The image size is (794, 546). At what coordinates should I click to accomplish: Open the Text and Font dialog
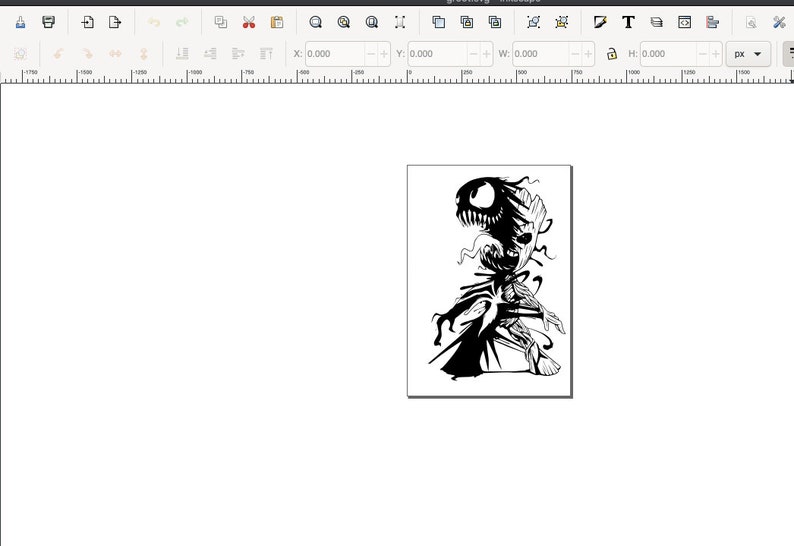tap(628, 22)
